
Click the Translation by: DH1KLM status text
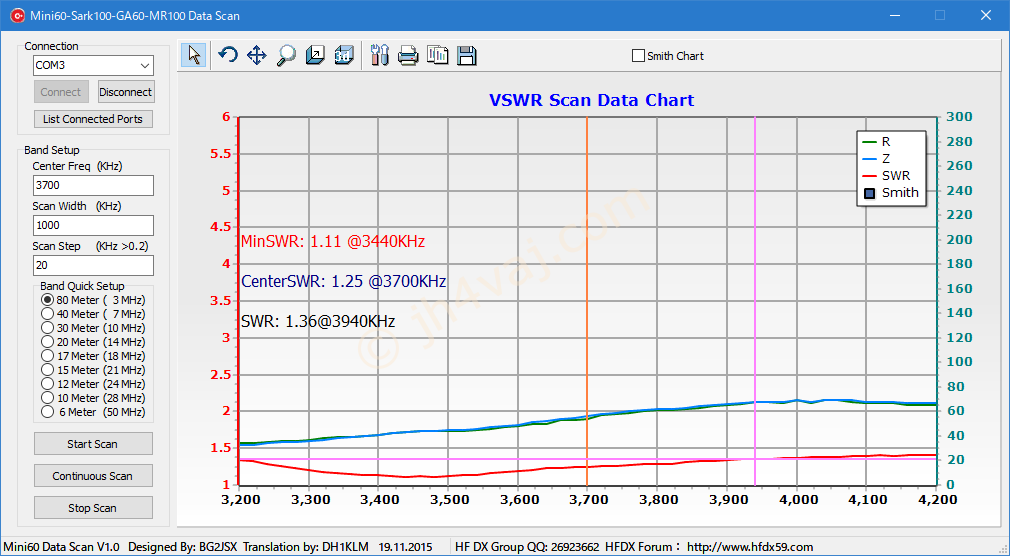(306, 547)
